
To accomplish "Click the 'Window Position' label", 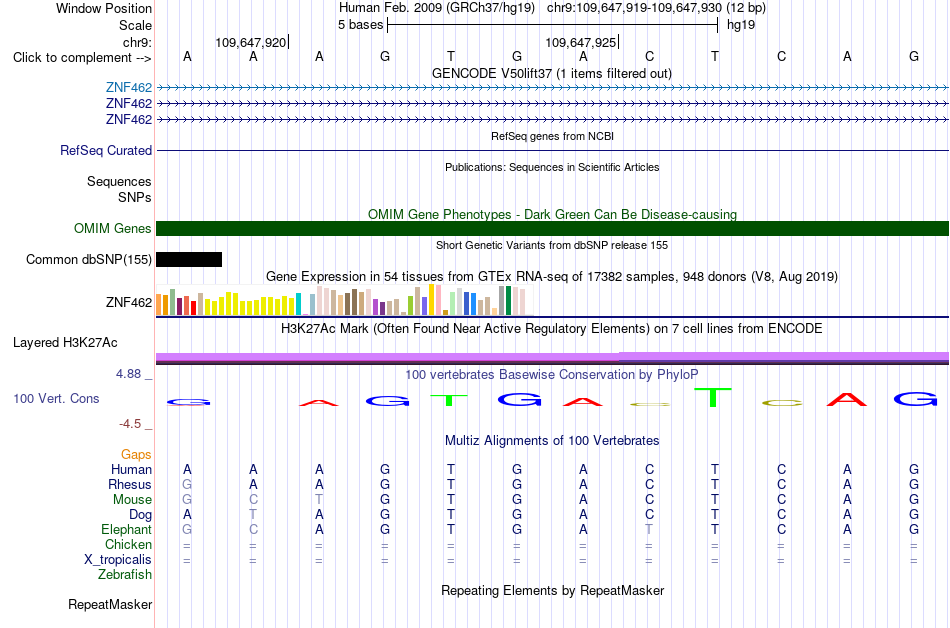I will [x=104, y=8].
